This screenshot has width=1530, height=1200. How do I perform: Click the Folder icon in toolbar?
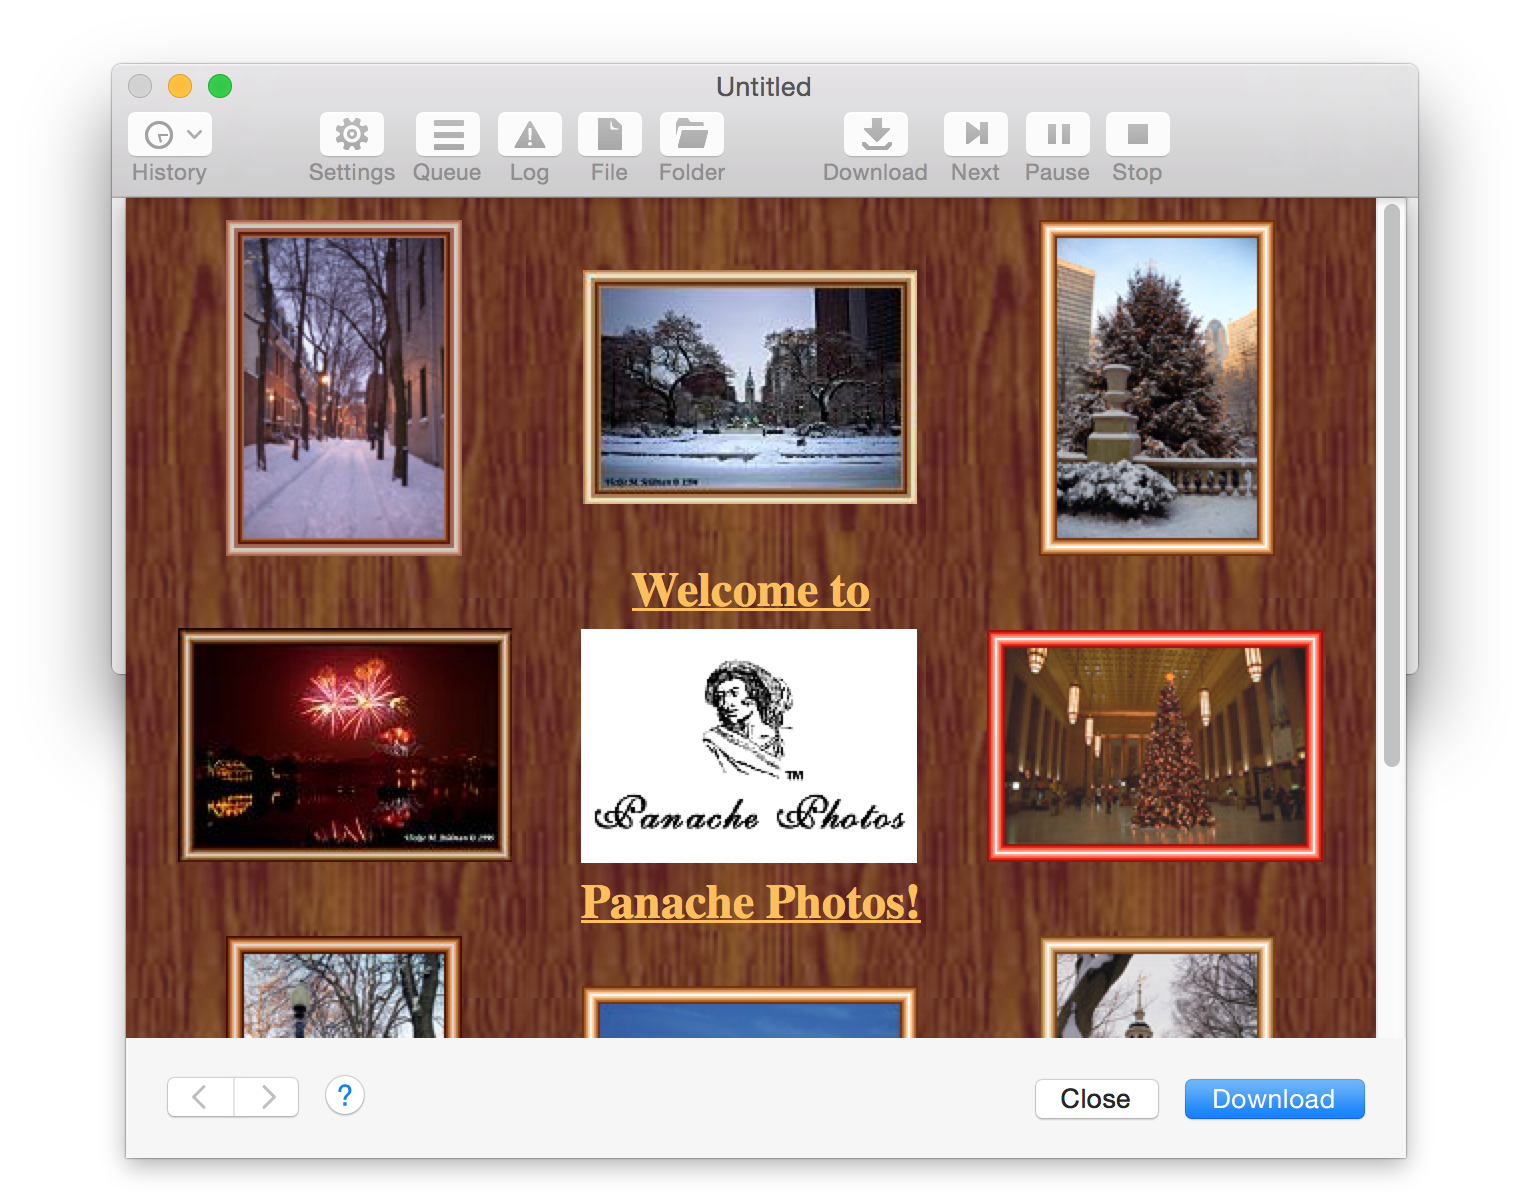[x=691, y=134]
